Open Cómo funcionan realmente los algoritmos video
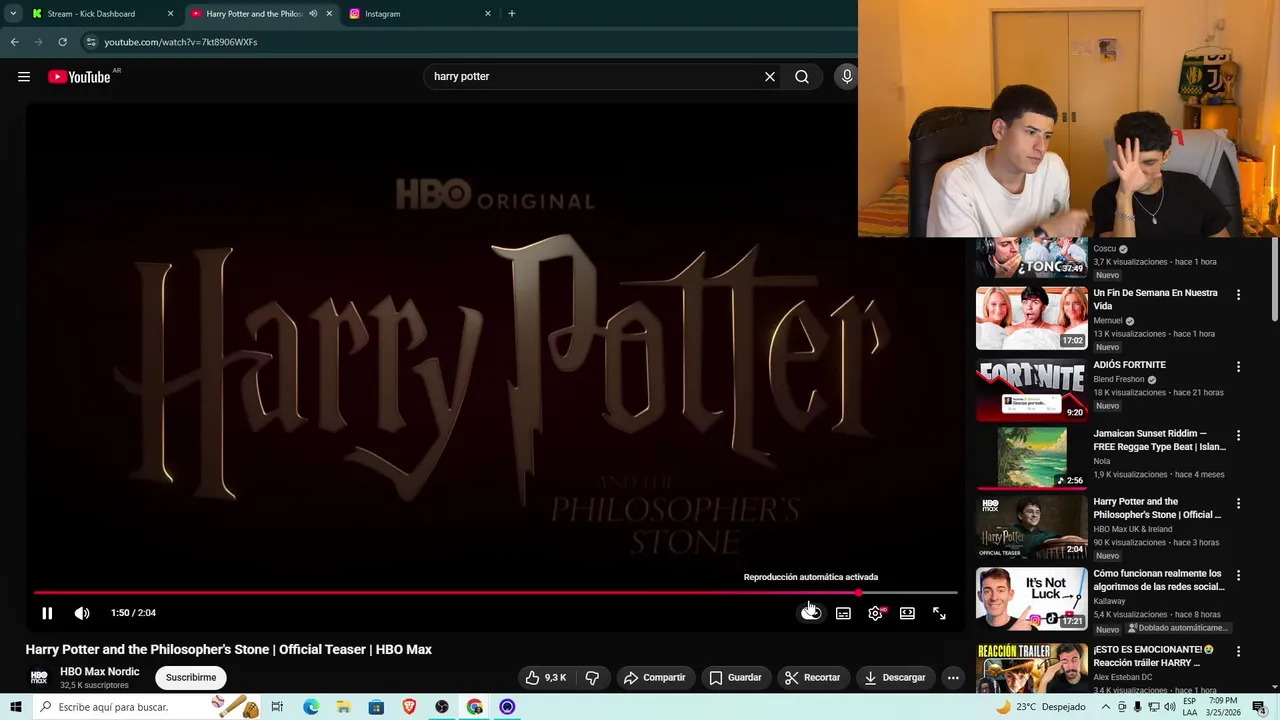 (1031, 599)
